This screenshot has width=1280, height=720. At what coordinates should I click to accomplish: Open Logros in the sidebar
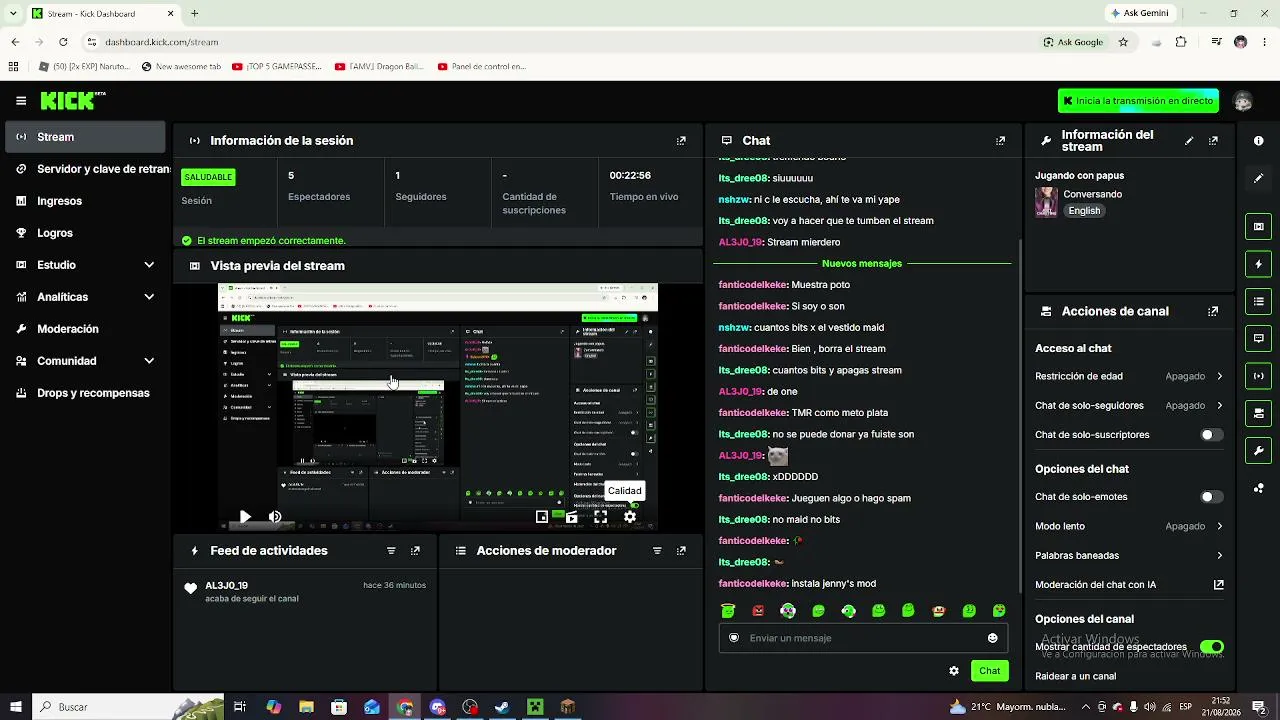point(85,233)
